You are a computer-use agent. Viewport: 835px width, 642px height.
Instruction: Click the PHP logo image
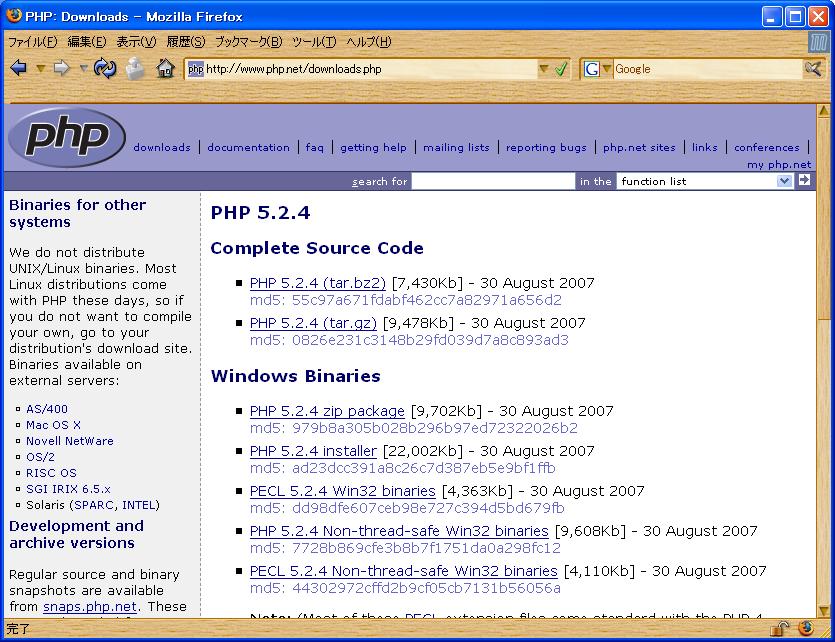67,137
